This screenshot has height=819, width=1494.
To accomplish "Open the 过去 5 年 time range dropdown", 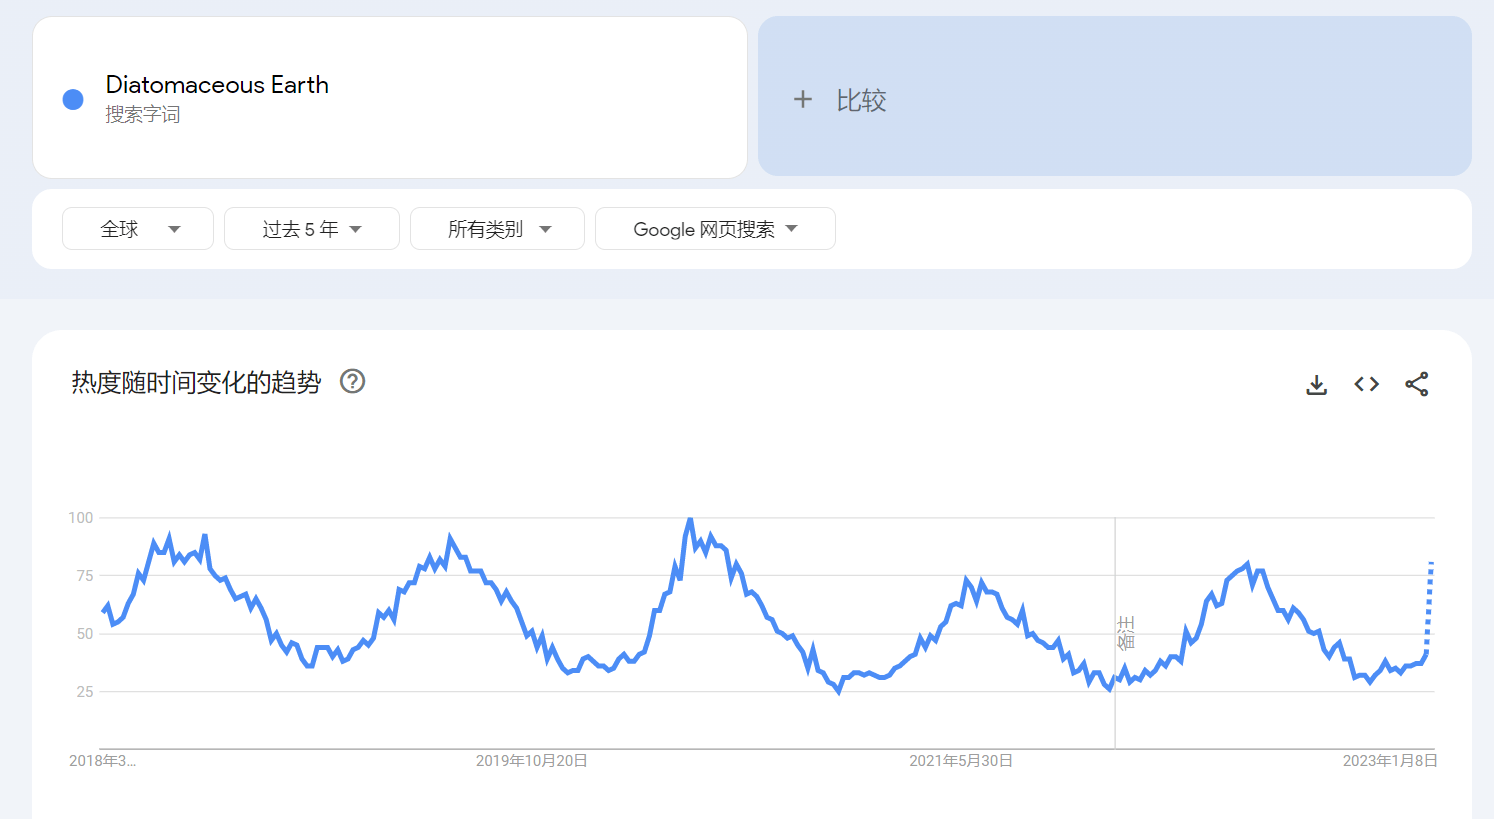I will coord(312,229).
